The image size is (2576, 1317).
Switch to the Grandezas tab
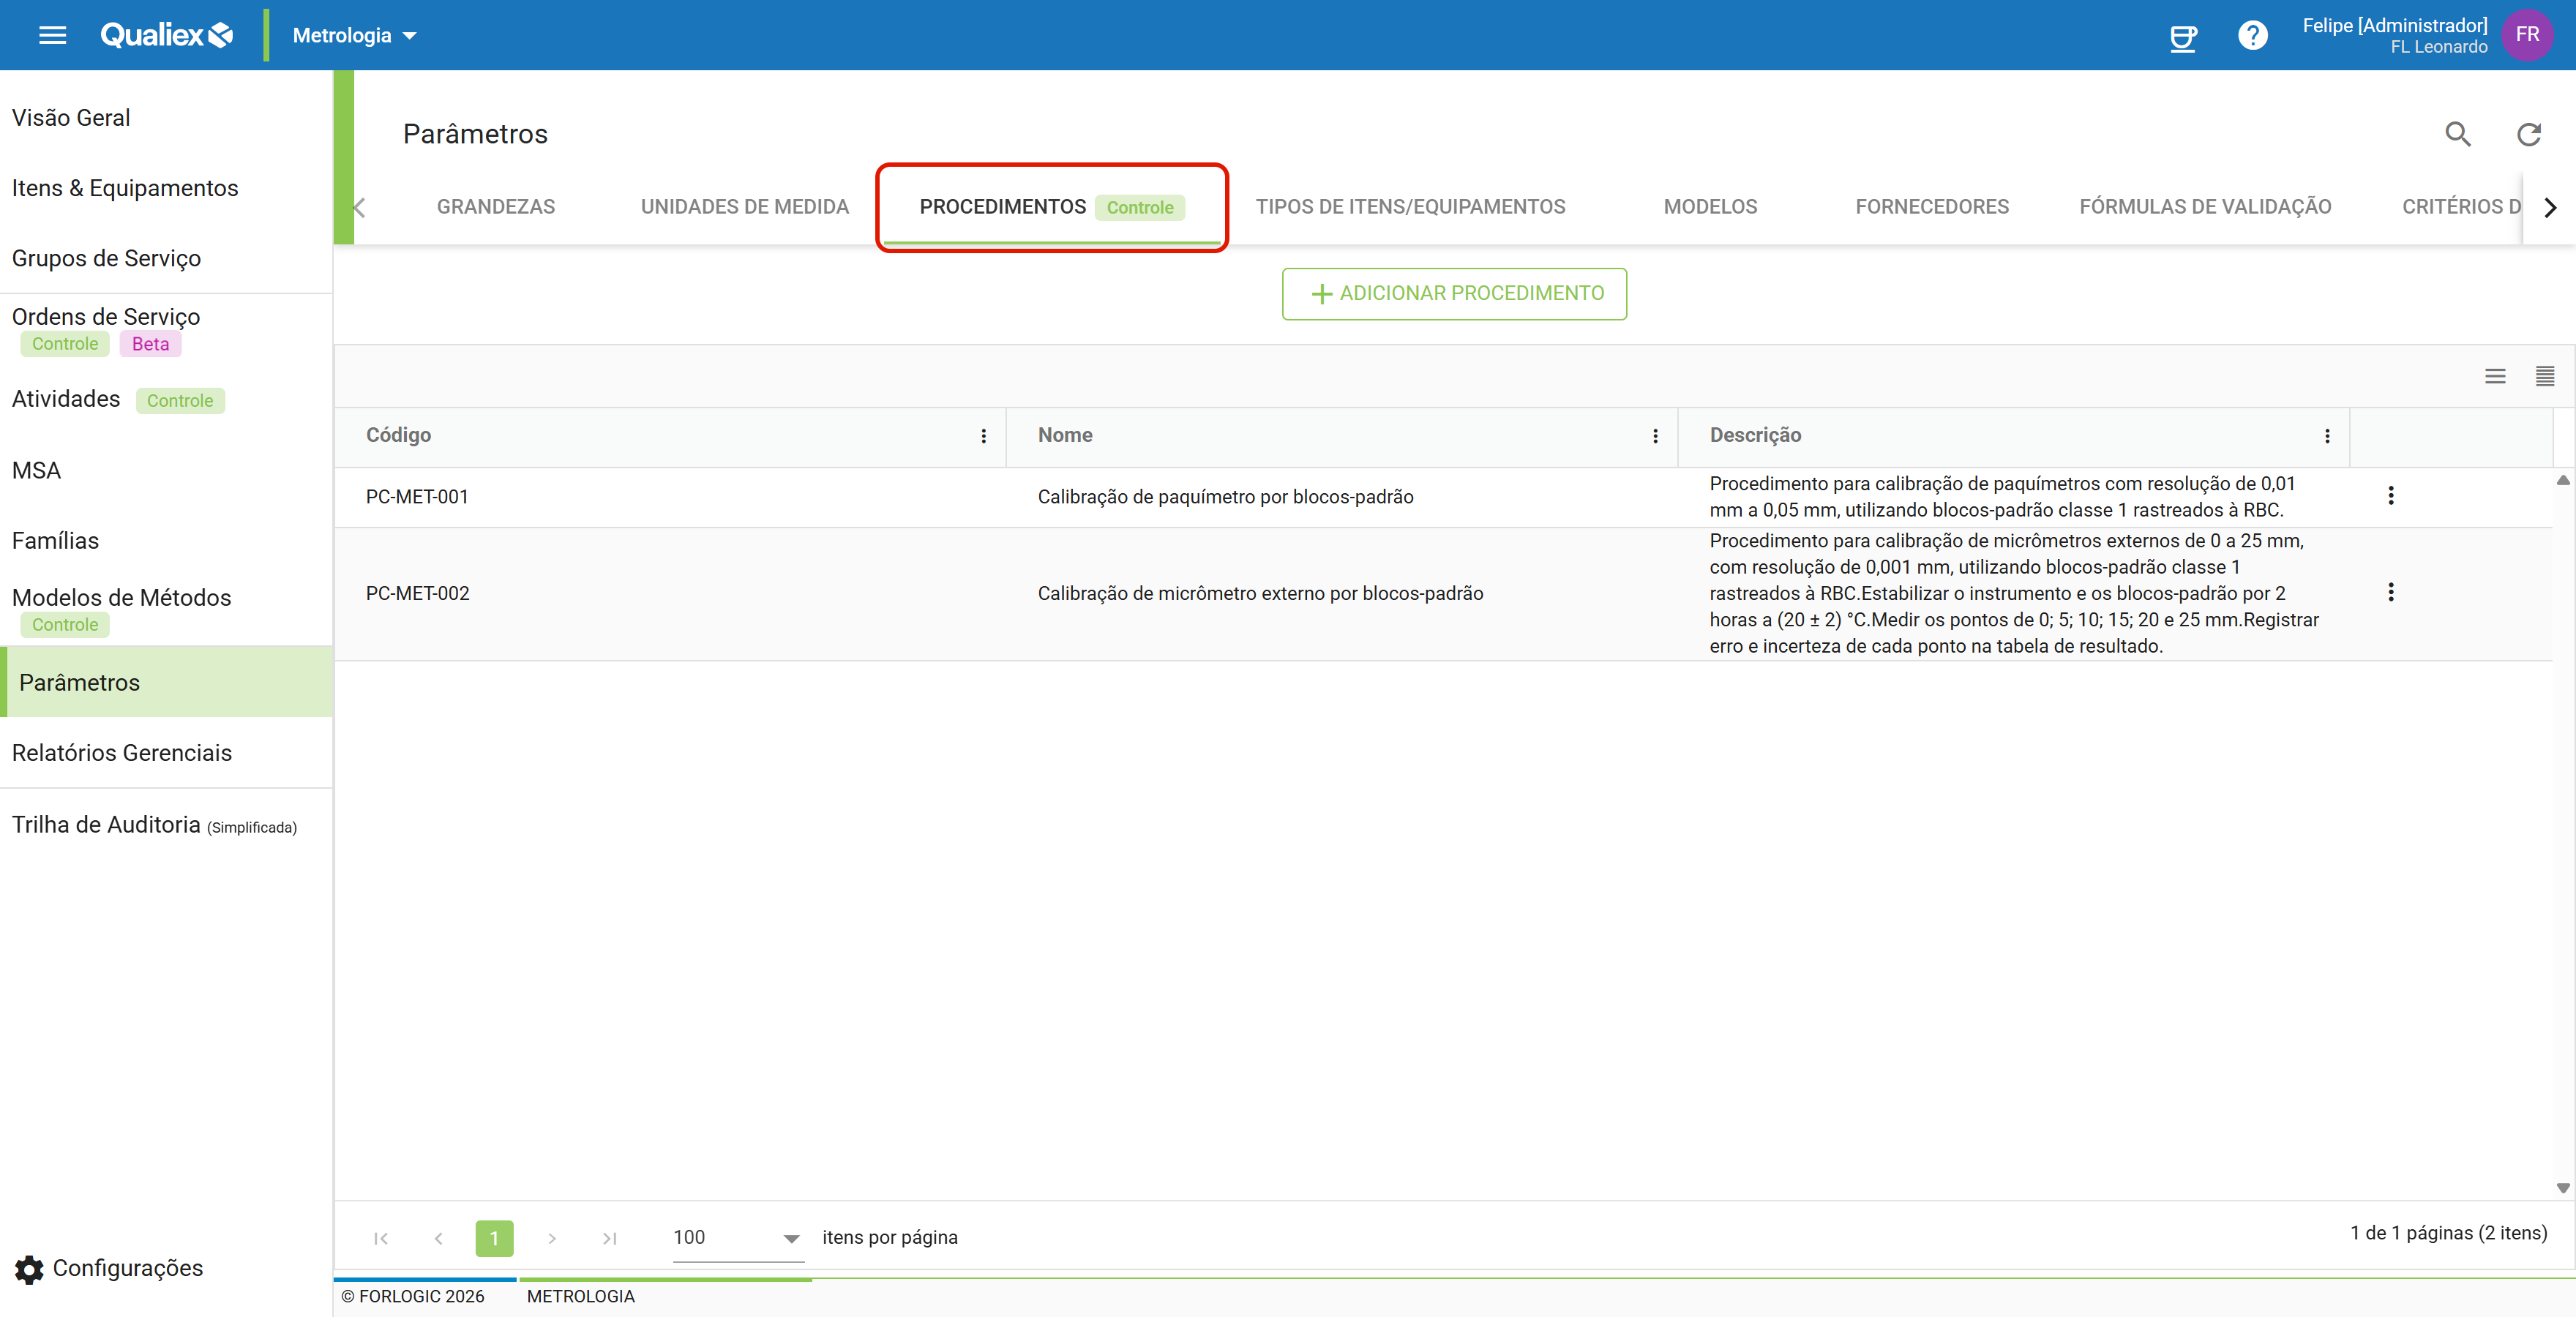click(496, 207)
